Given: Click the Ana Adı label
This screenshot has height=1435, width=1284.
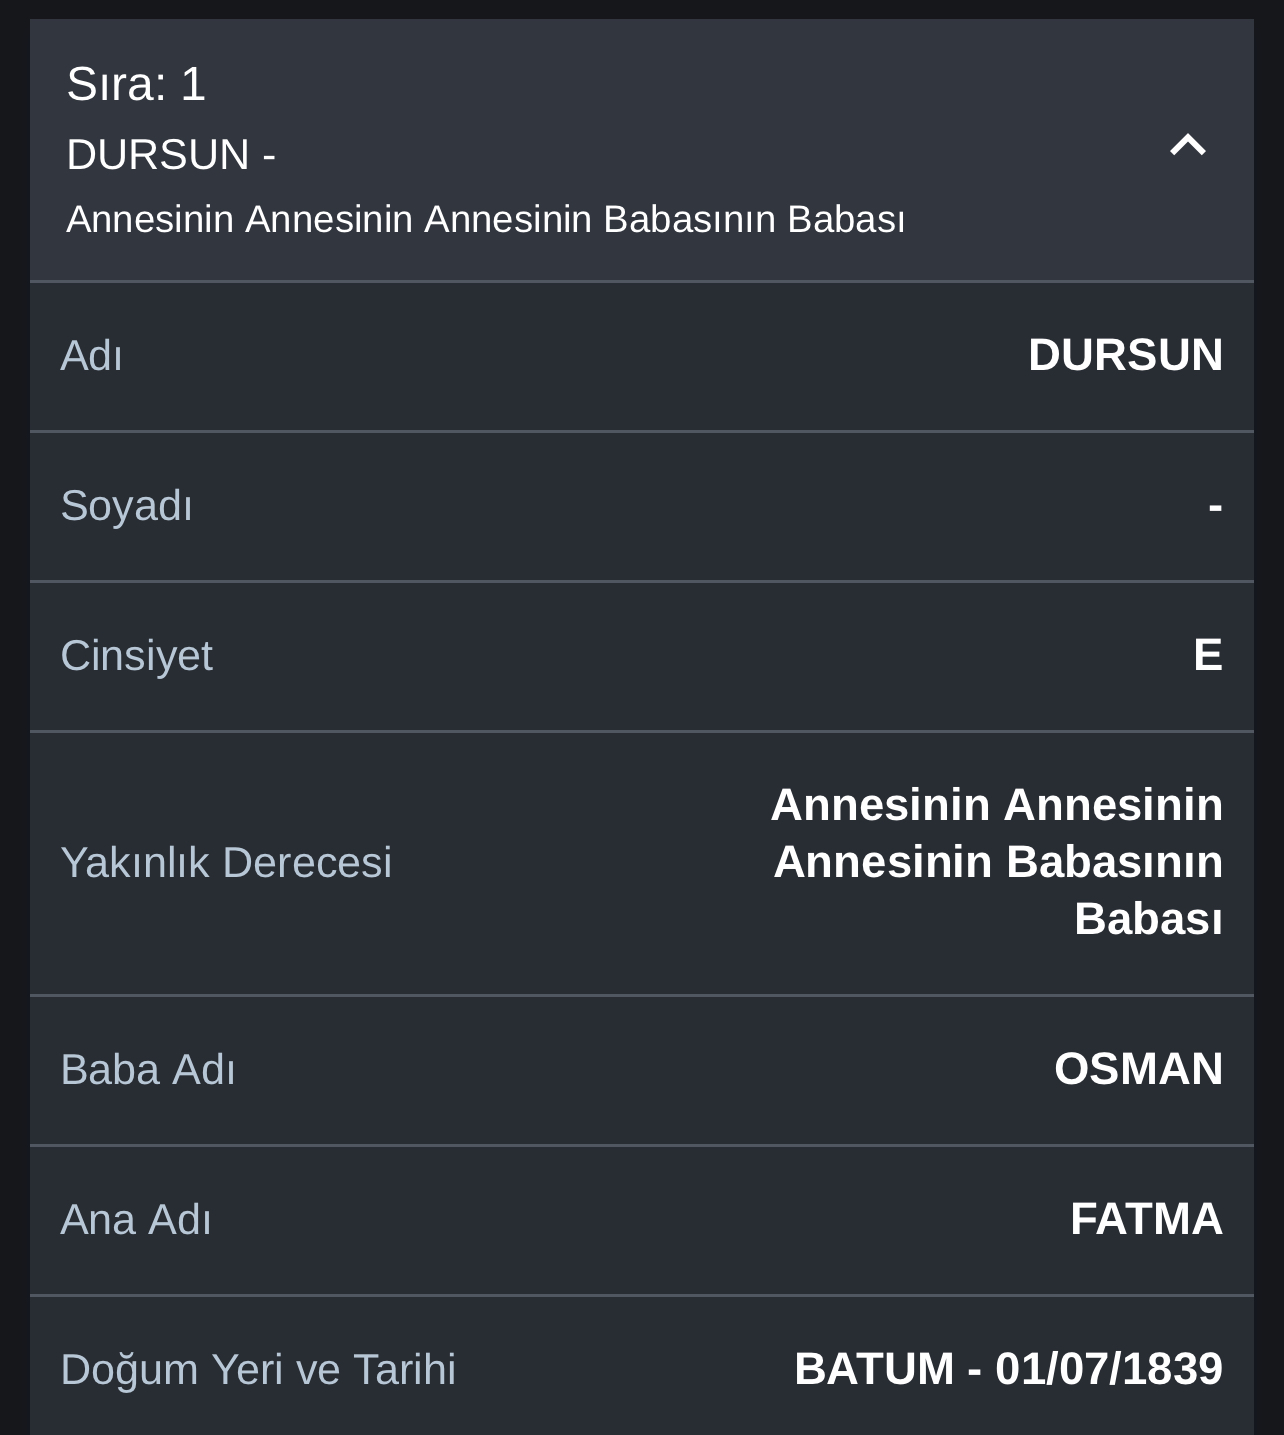Looking at the screenshot, I should [x=136, y=1220].
